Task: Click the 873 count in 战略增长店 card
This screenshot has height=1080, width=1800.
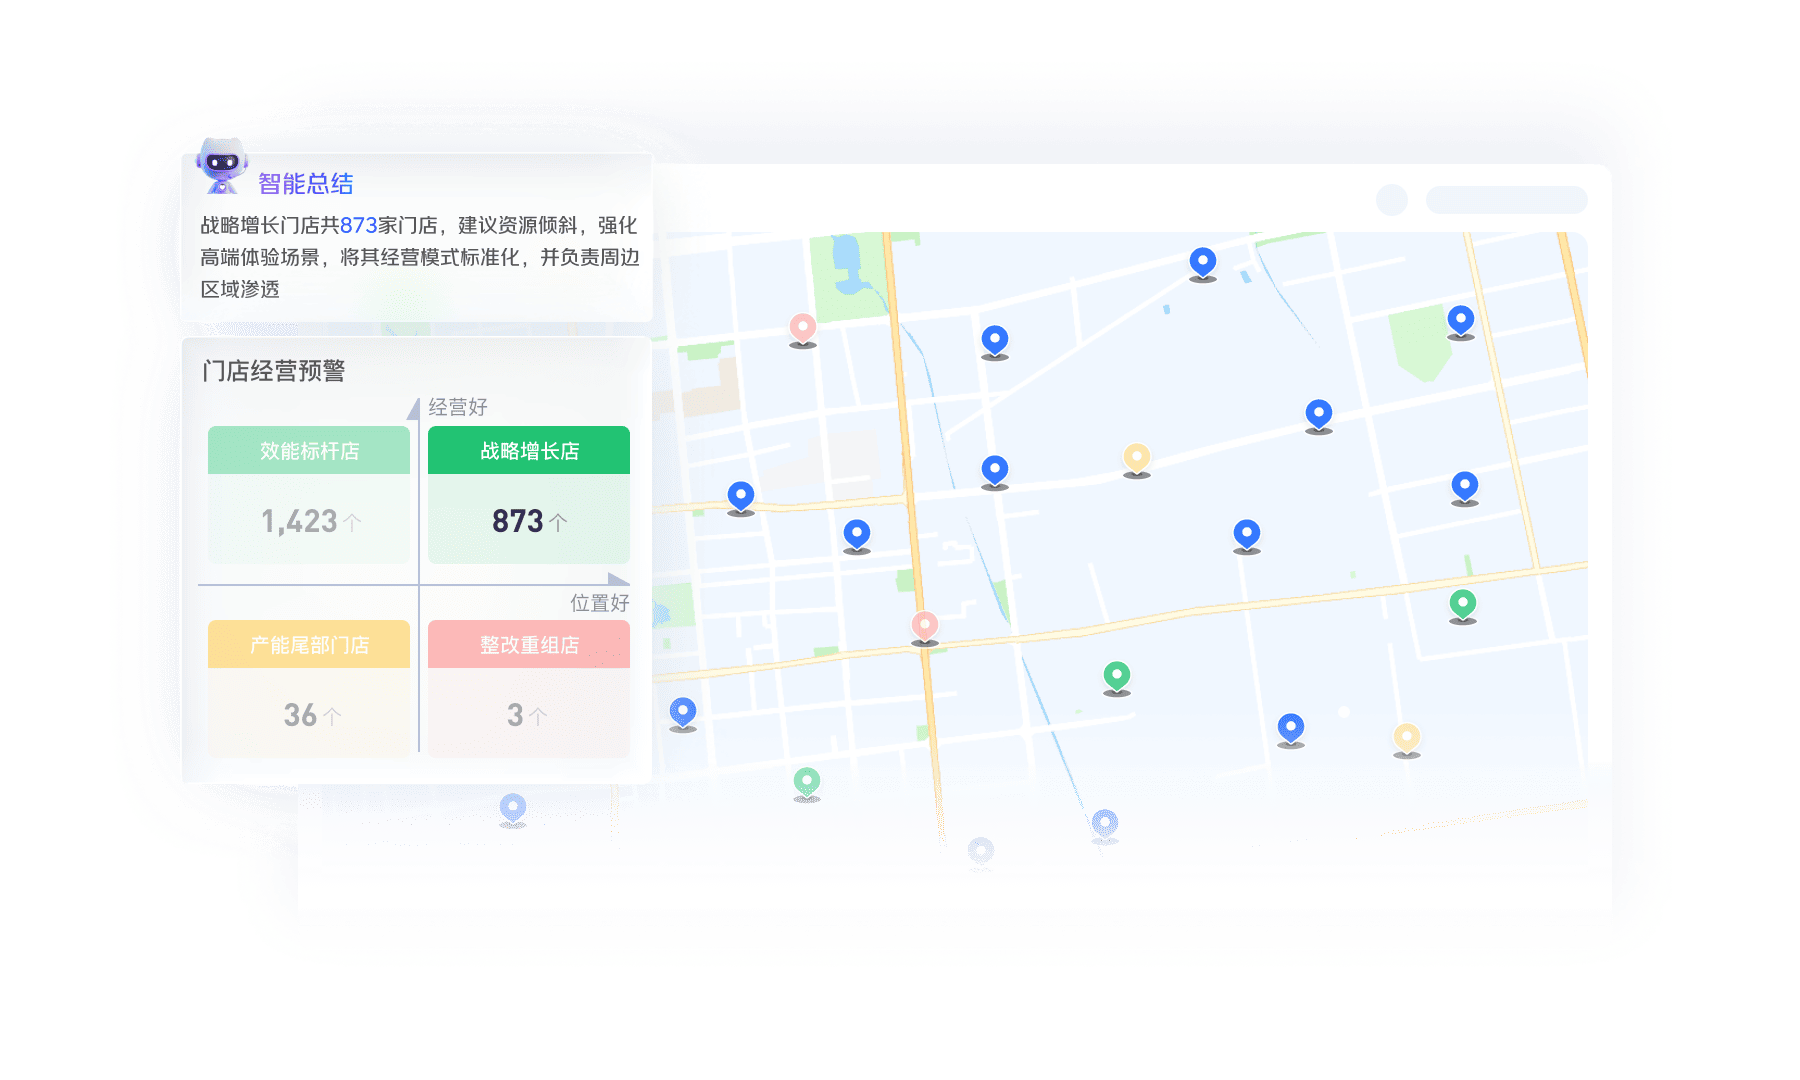Action: (x=518, y=521)
